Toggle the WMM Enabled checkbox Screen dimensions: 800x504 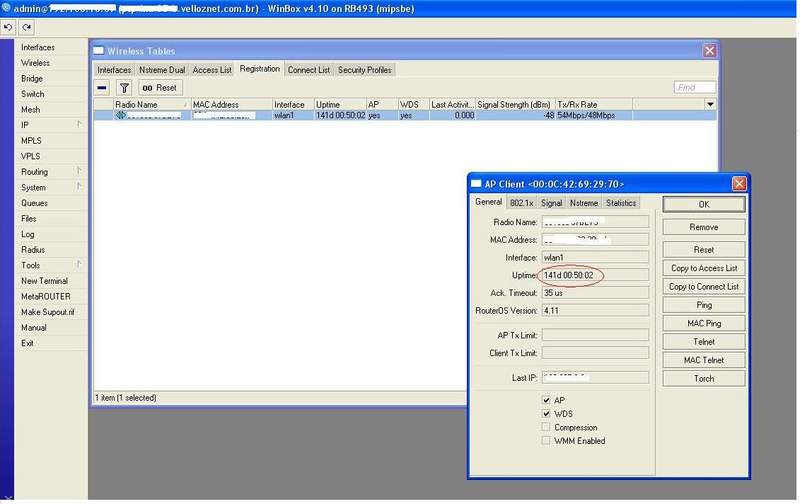click(x=546, y=441)
